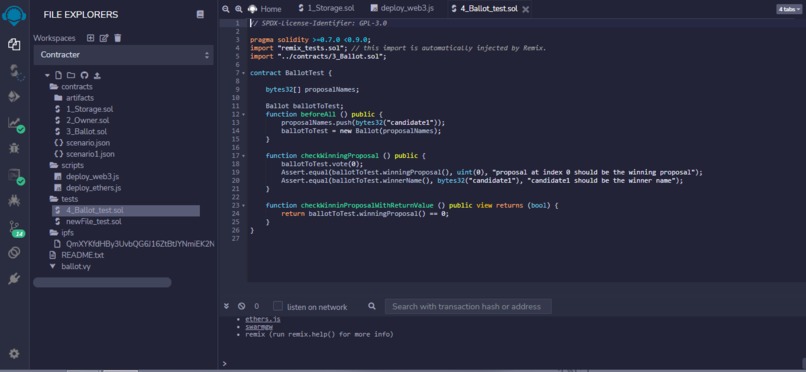The width and height of the screenshot is (806, 372).
Task: Zoom in the editor font
Action: point(239,9)
